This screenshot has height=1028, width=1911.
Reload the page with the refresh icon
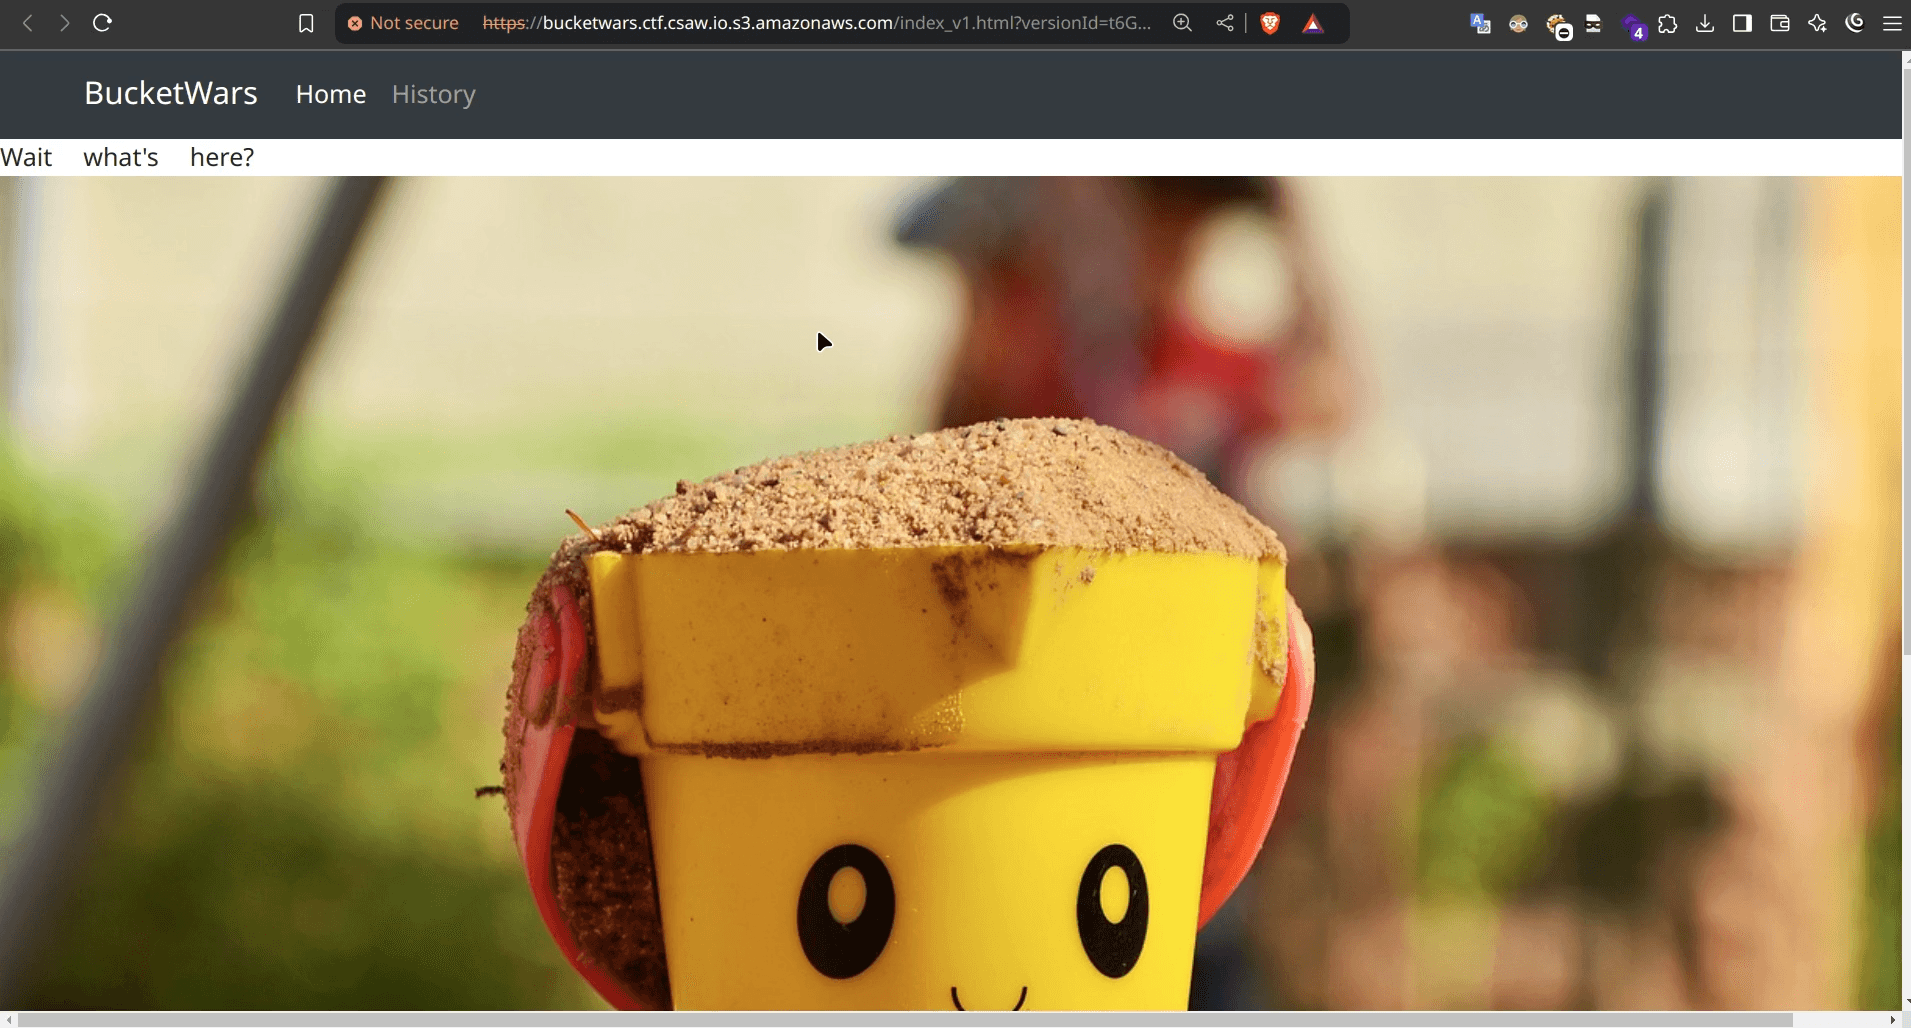click(102, 23)
